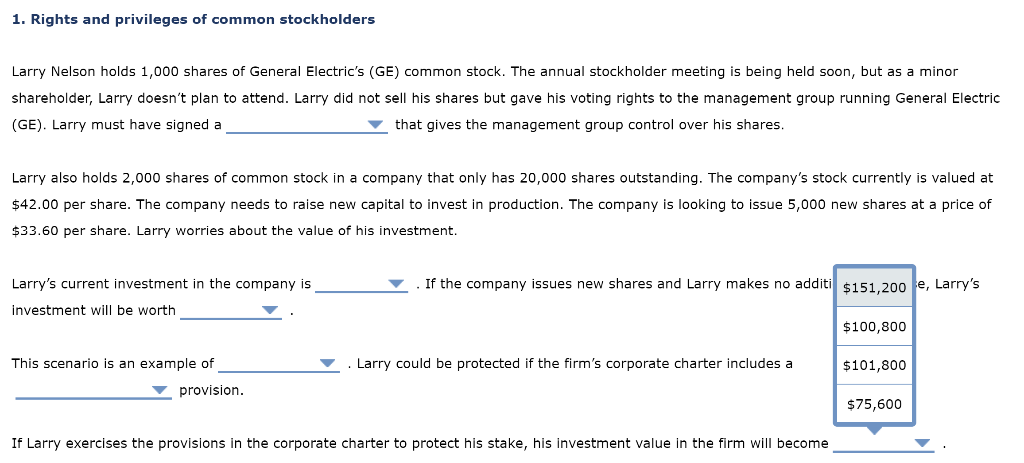Open dropdown after 'Larry must have signed a'
This screenshot has width=1024, height=463.
click(x=307, y=125)
